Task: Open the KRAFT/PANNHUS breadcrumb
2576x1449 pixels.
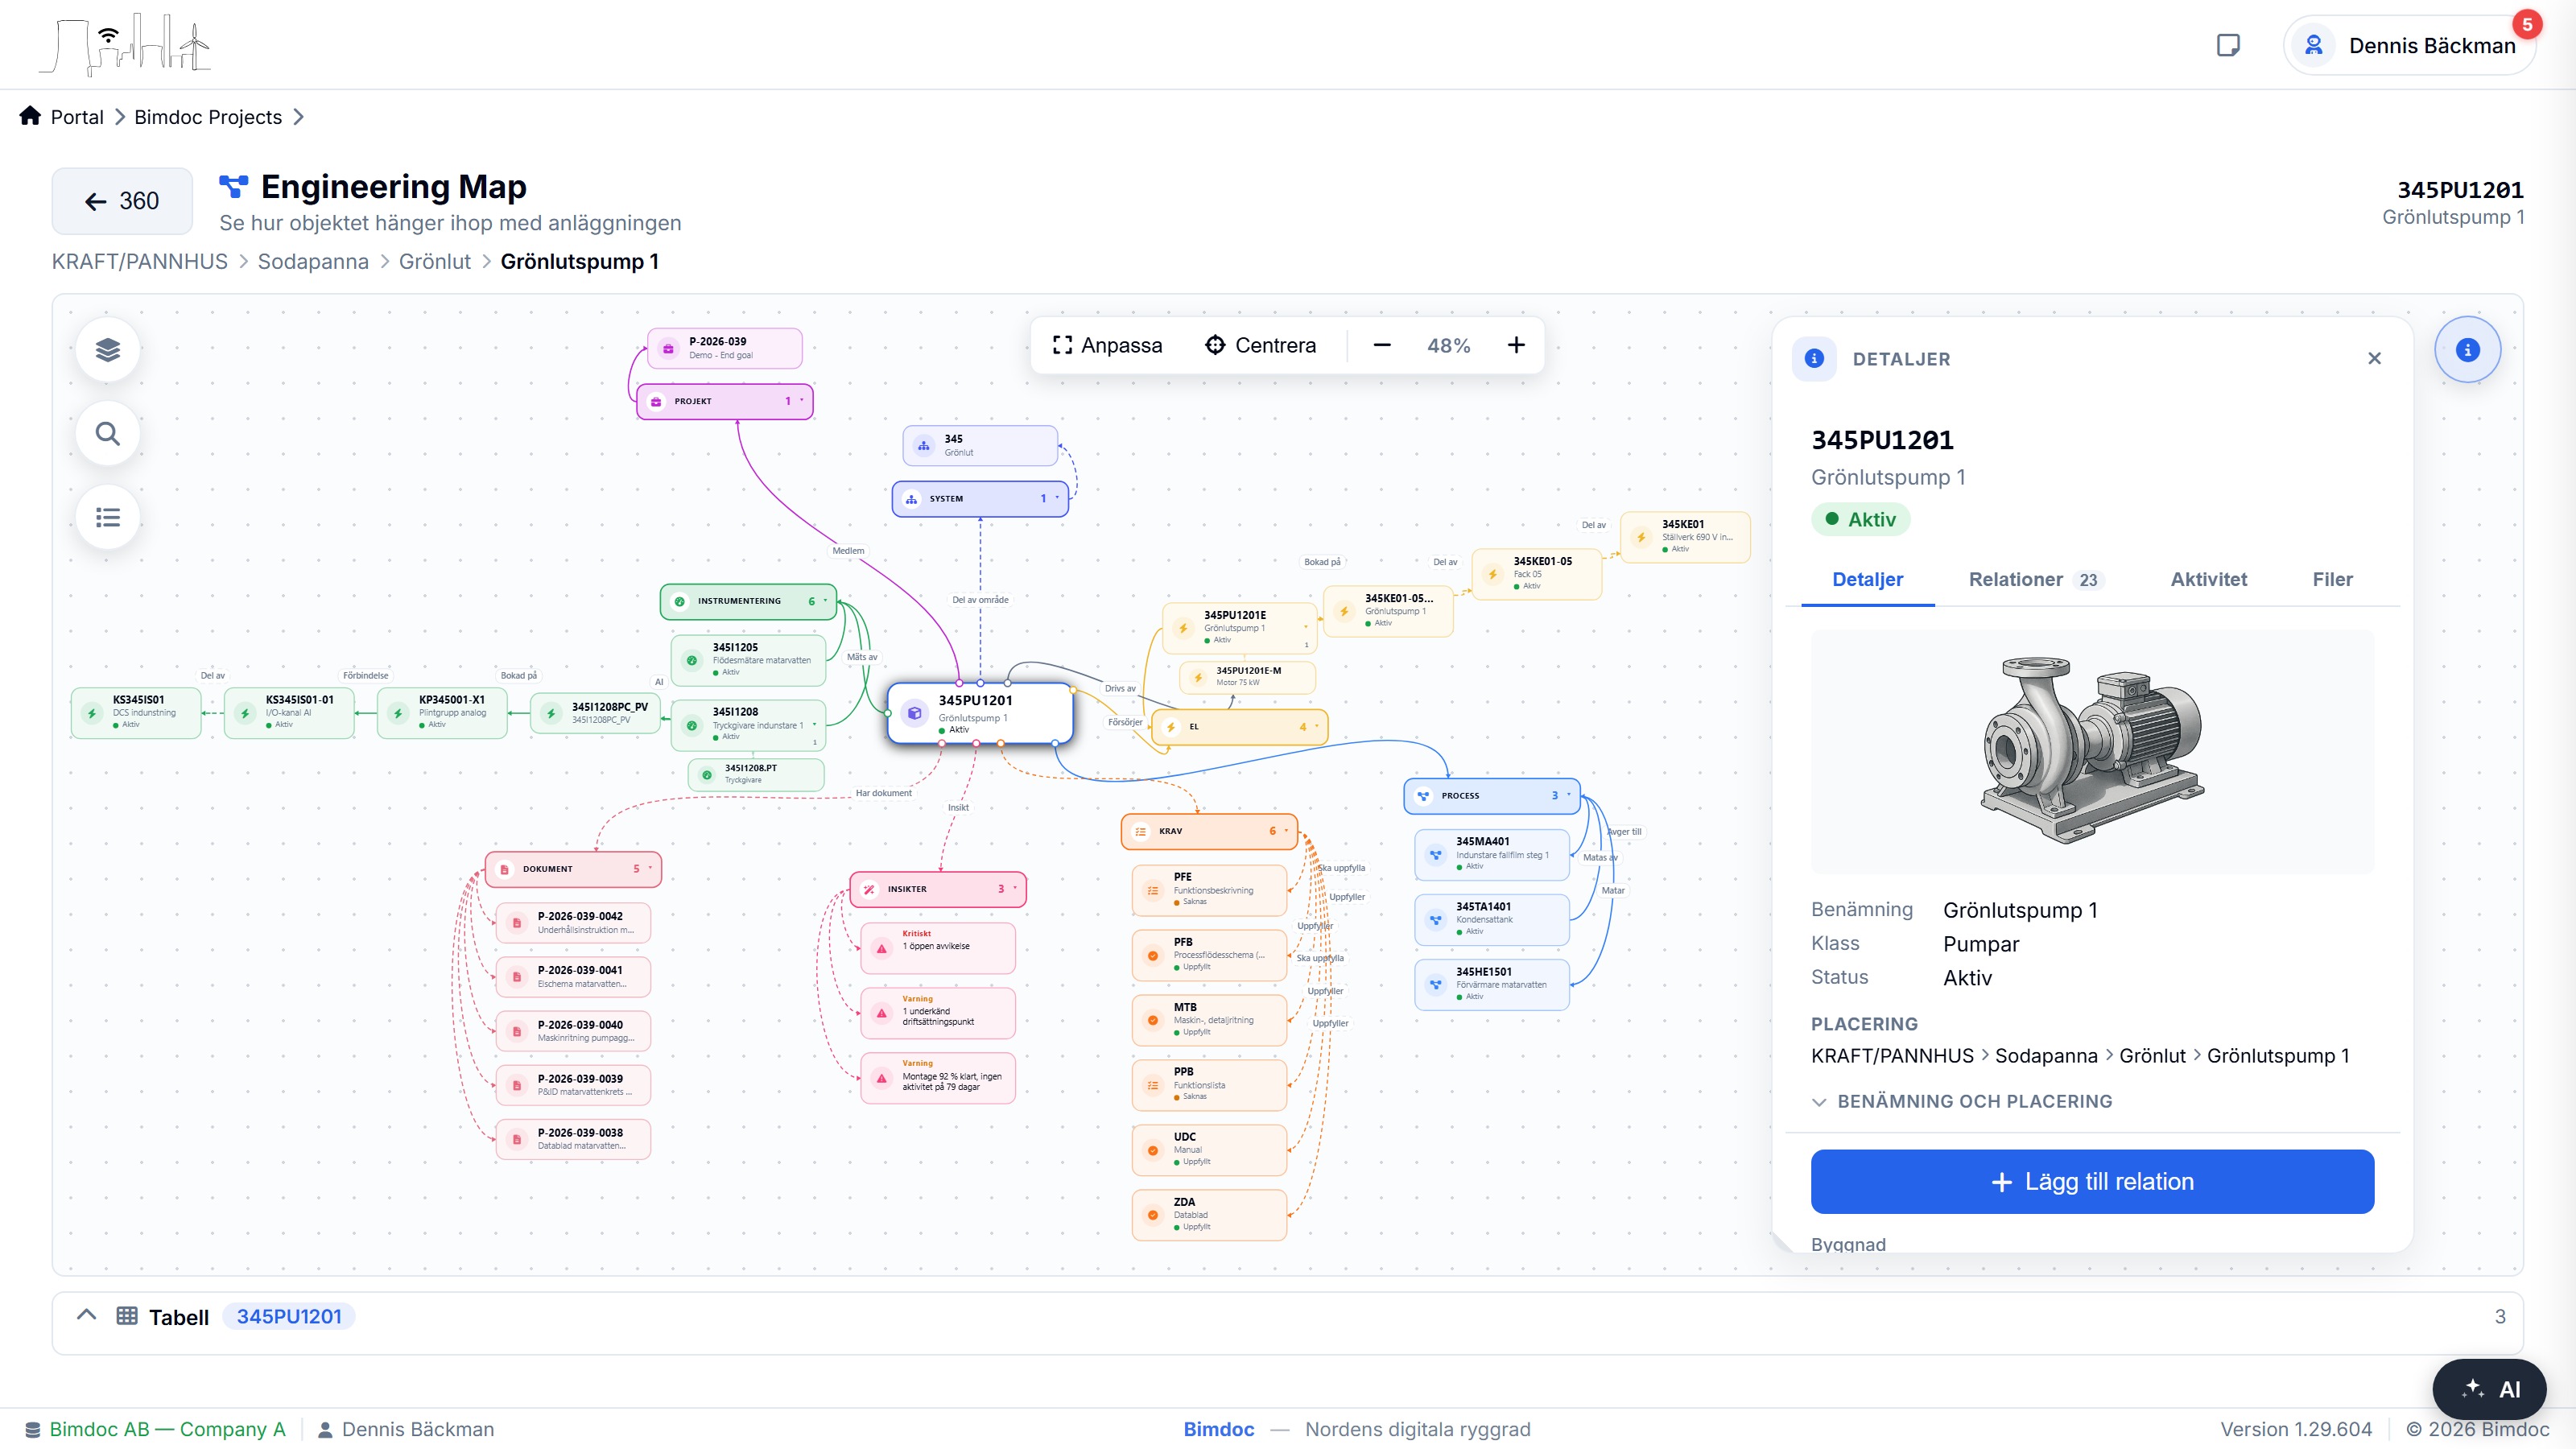Action: (x=140, y=261)
